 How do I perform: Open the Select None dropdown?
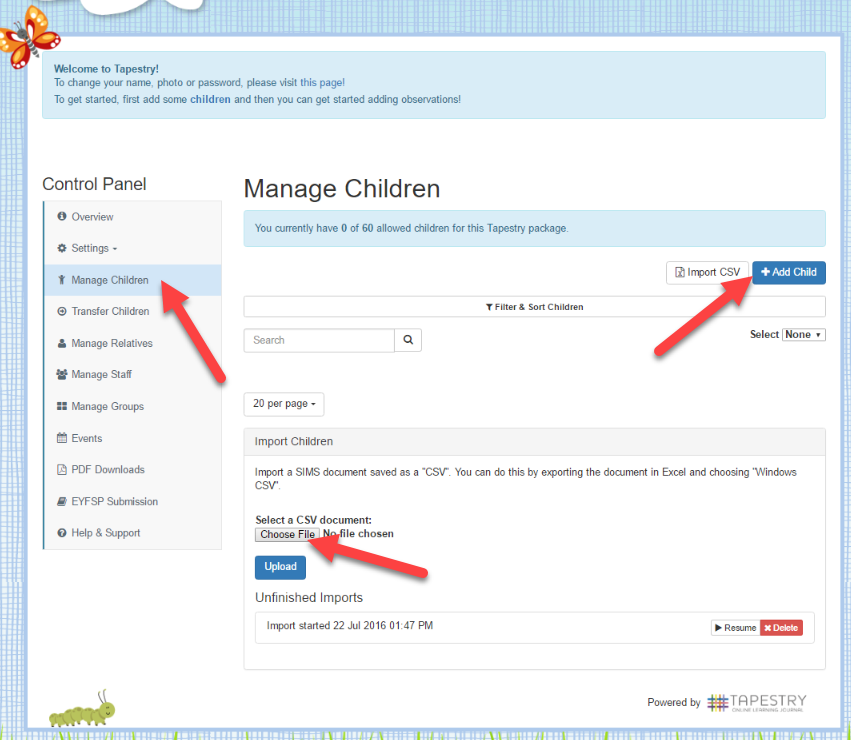[803, 334]
